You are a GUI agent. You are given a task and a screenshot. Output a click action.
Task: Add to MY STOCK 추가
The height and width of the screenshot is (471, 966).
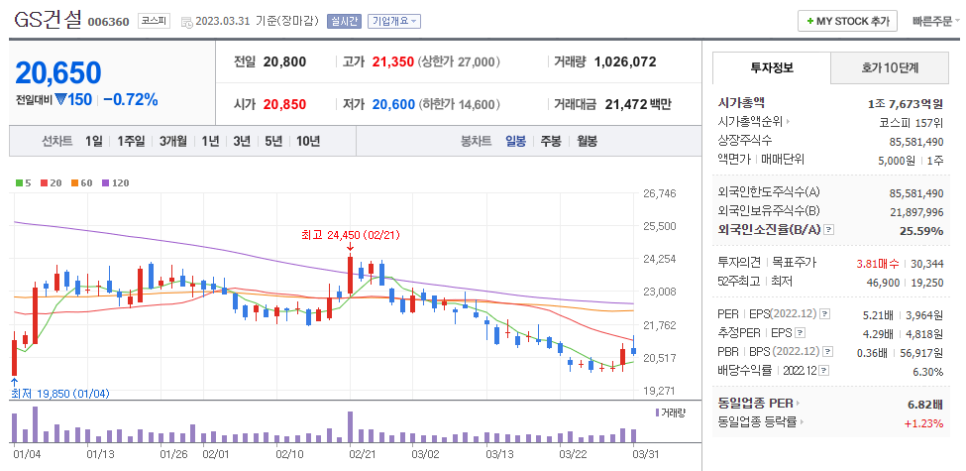(847, 21)
